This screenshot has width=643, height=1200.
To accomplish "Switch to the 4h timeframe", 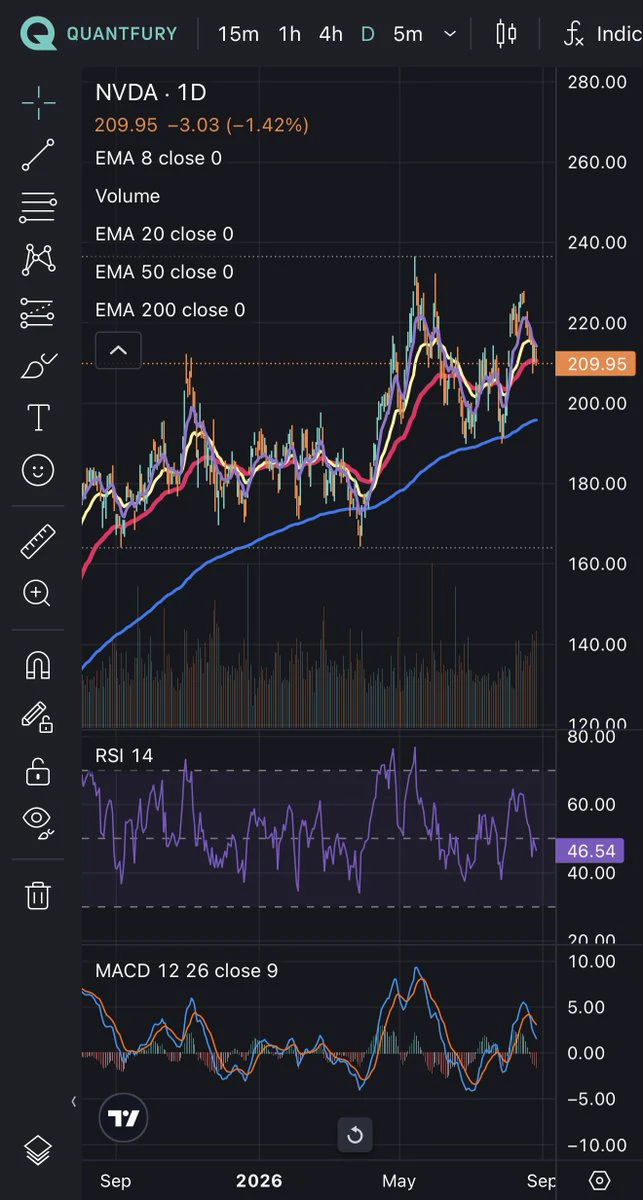I will coord(330,34).
